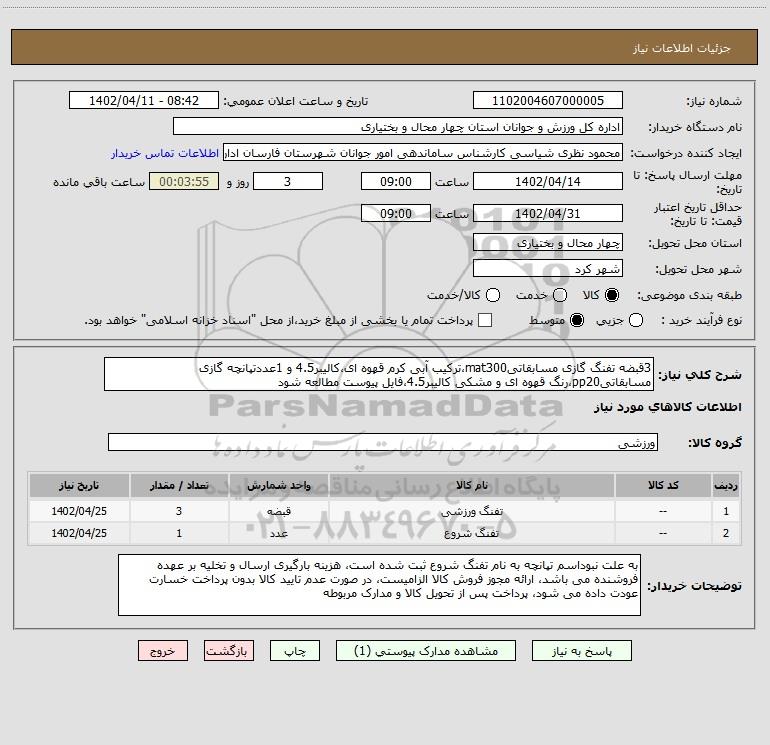Screen dimensions: 770x745
Task: Click the کد کالا column header
Action: point(663,485)
